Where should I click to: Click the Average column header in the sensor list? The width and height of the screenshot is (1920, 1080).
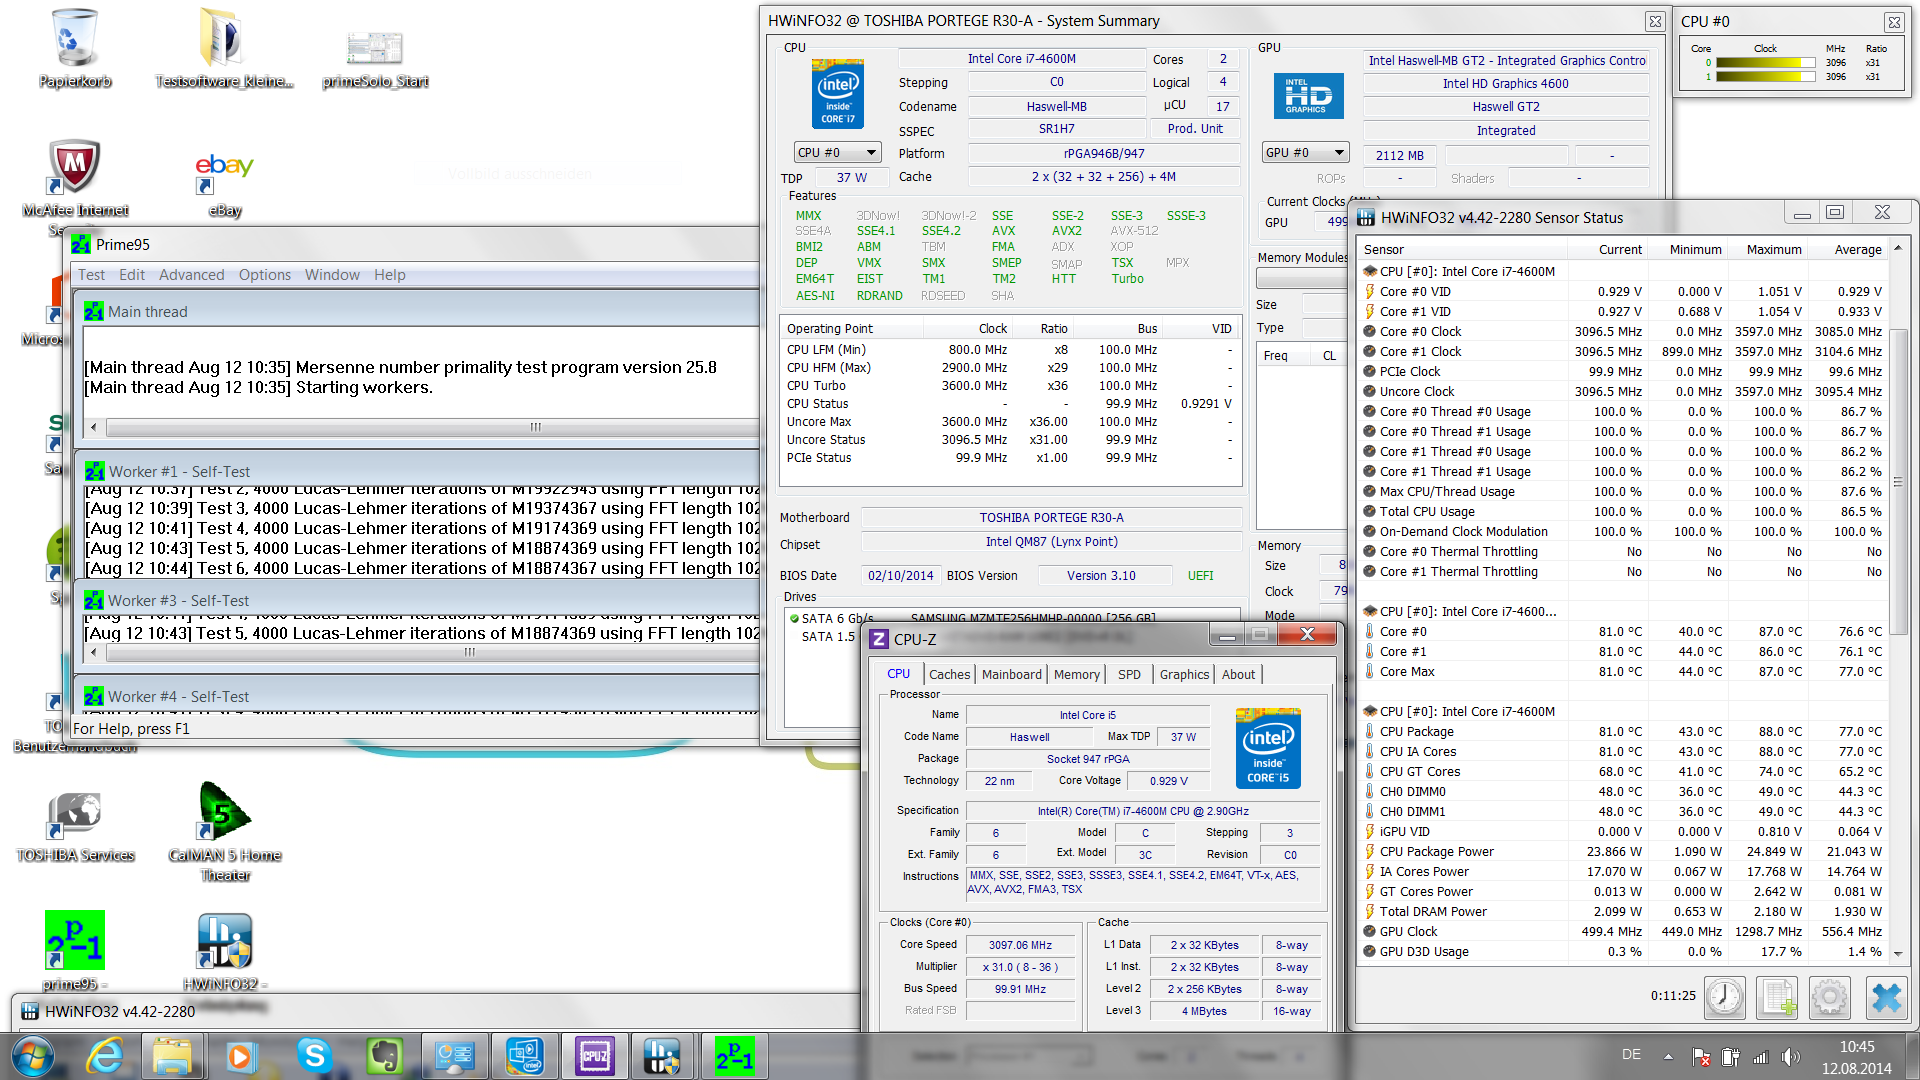[x=1857, y=250]
